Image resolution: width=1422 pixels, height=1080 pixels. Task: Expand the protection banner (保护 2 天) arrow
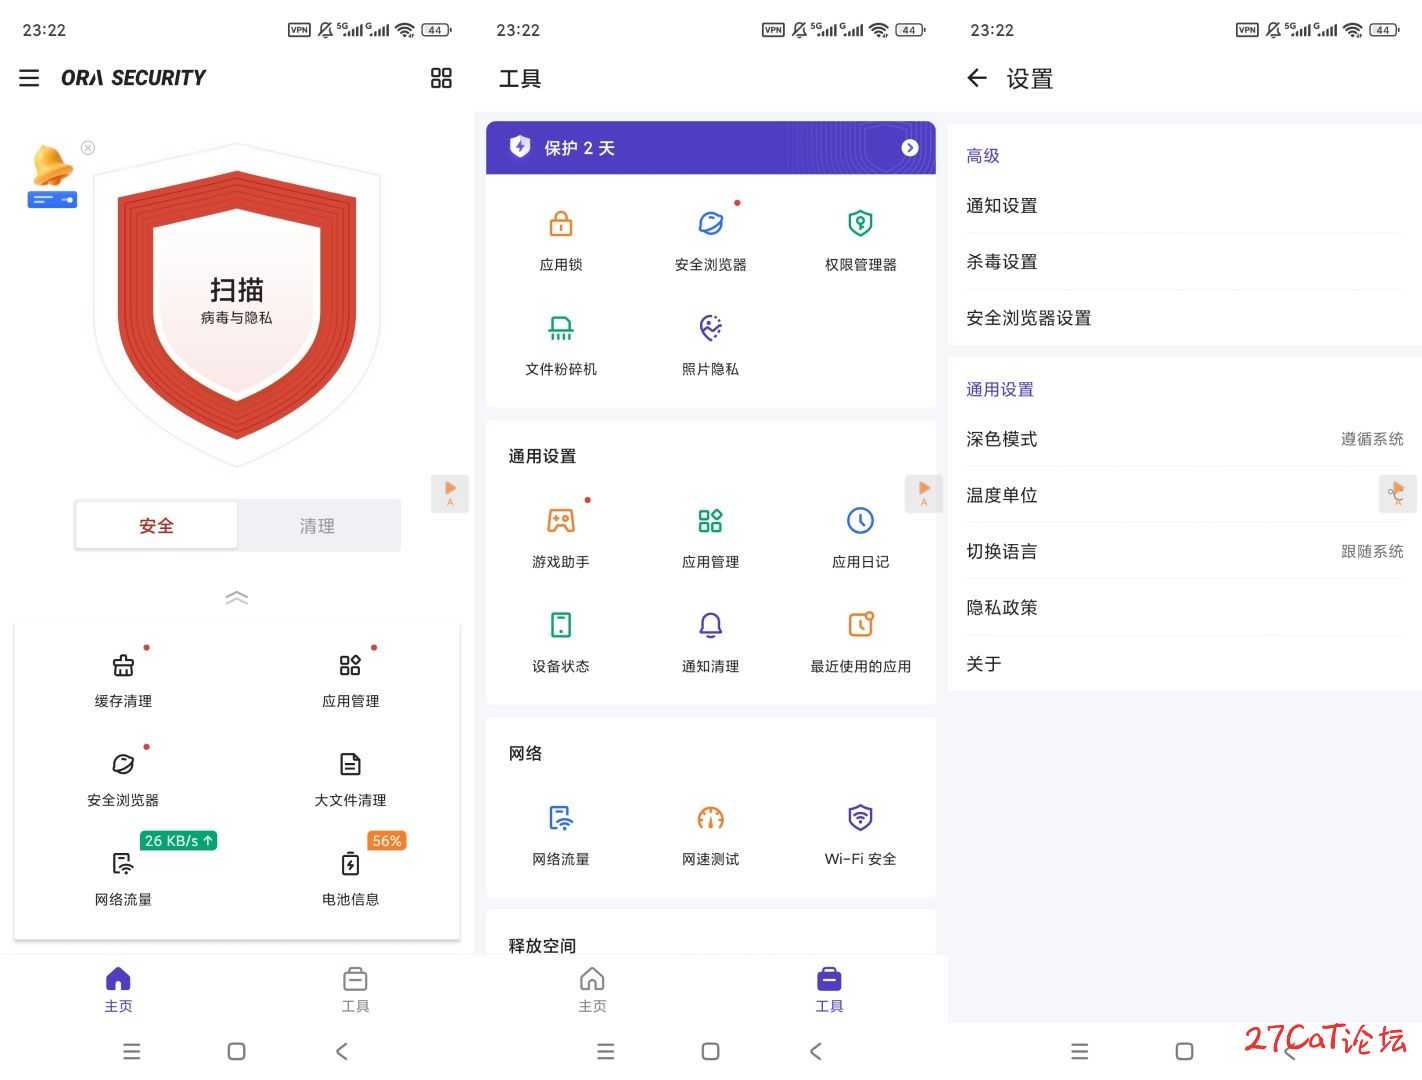909,148
